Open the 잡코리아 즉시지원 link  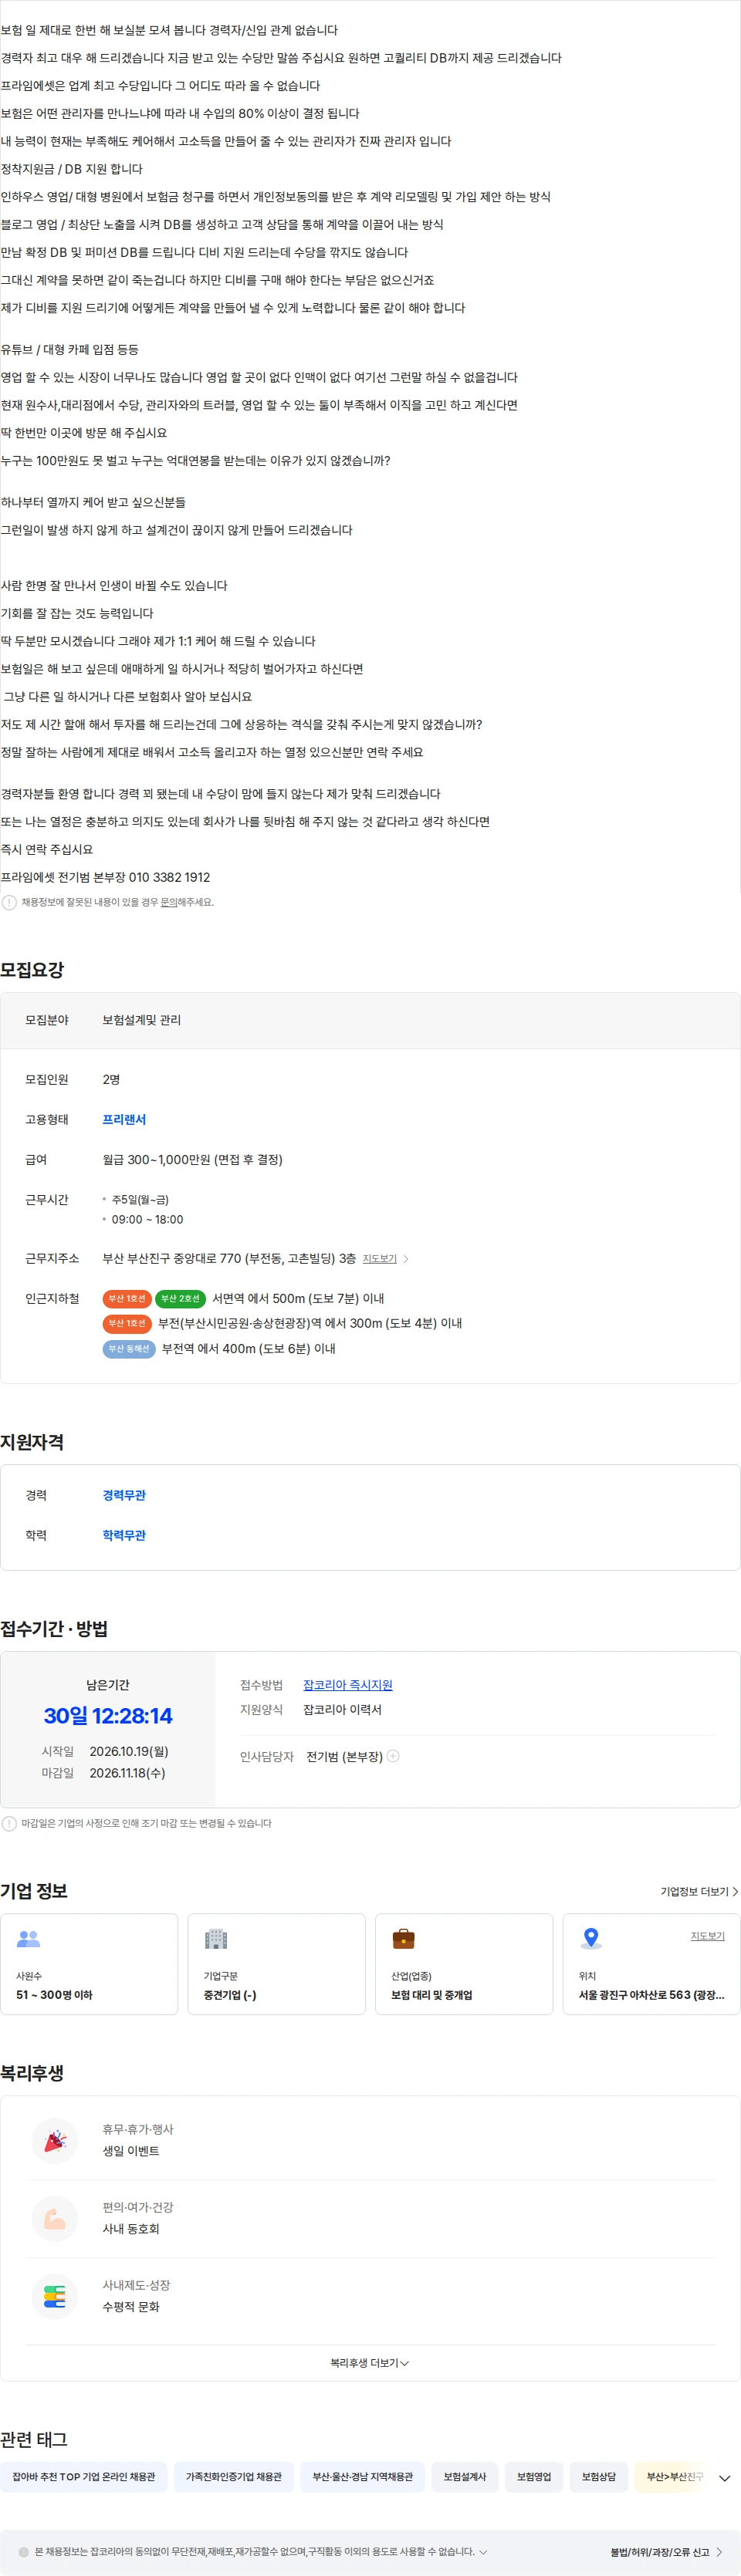tap(348, 1685)
